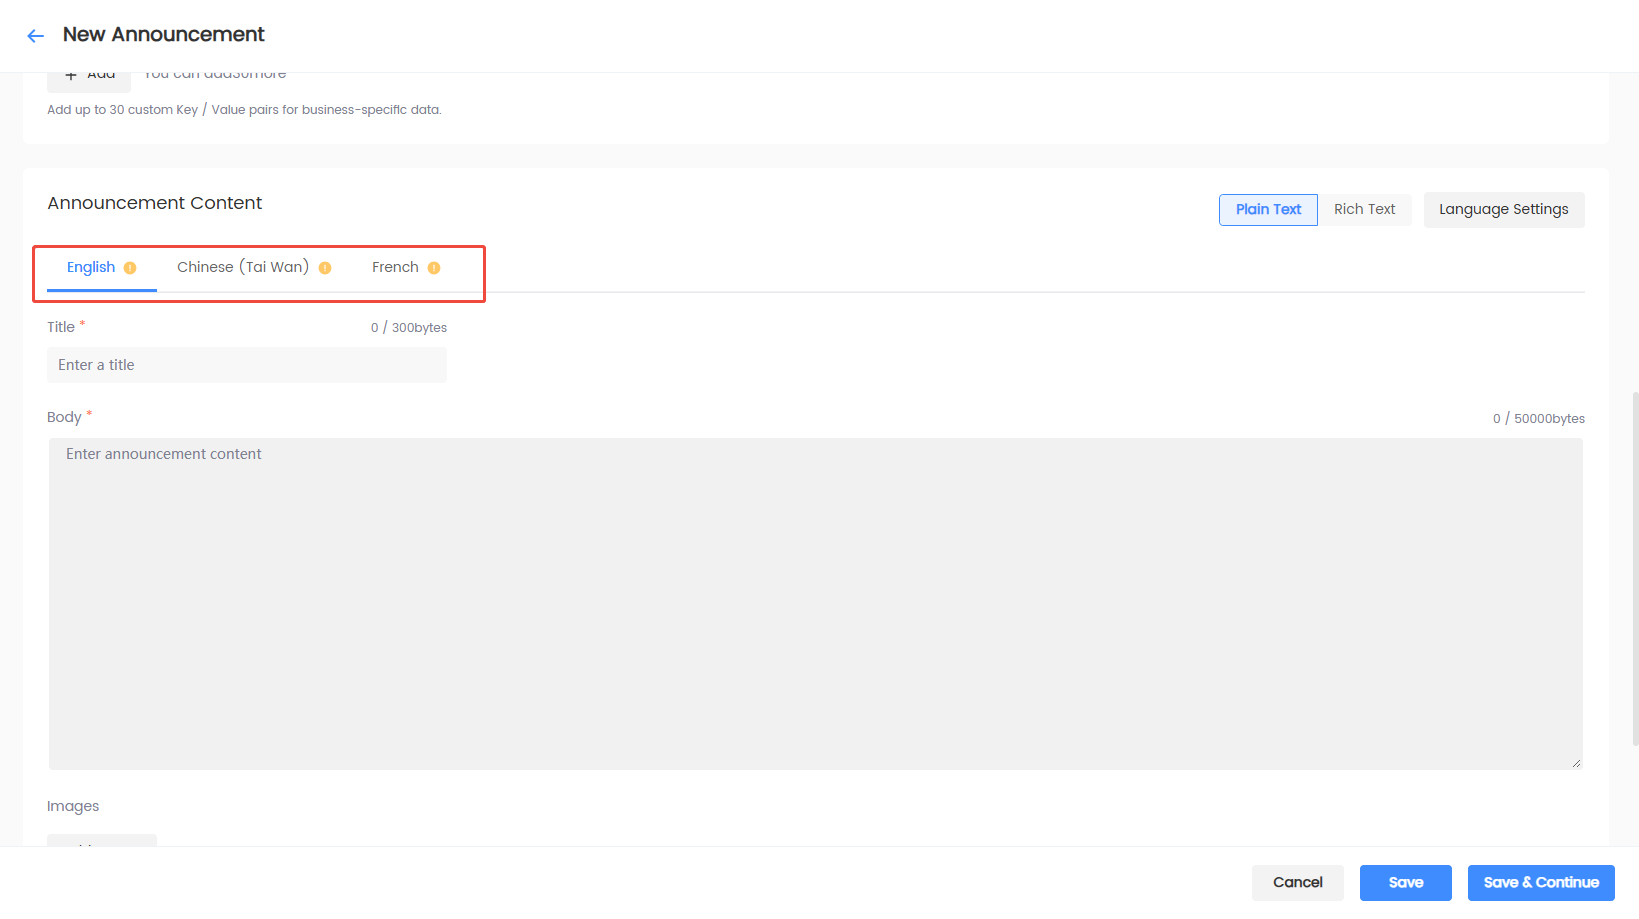
Task: Focus the Enter a title field
Action: [x=247, y=365]
